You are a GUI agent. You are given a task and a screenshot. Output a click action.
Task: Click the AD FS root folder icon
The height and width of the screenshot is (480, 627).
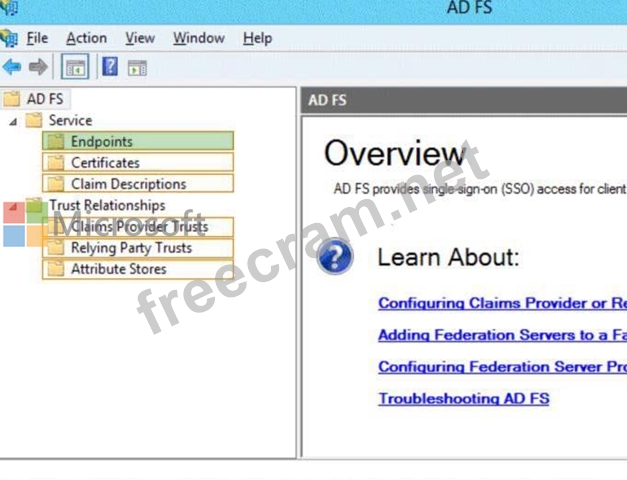pos(12,98)
